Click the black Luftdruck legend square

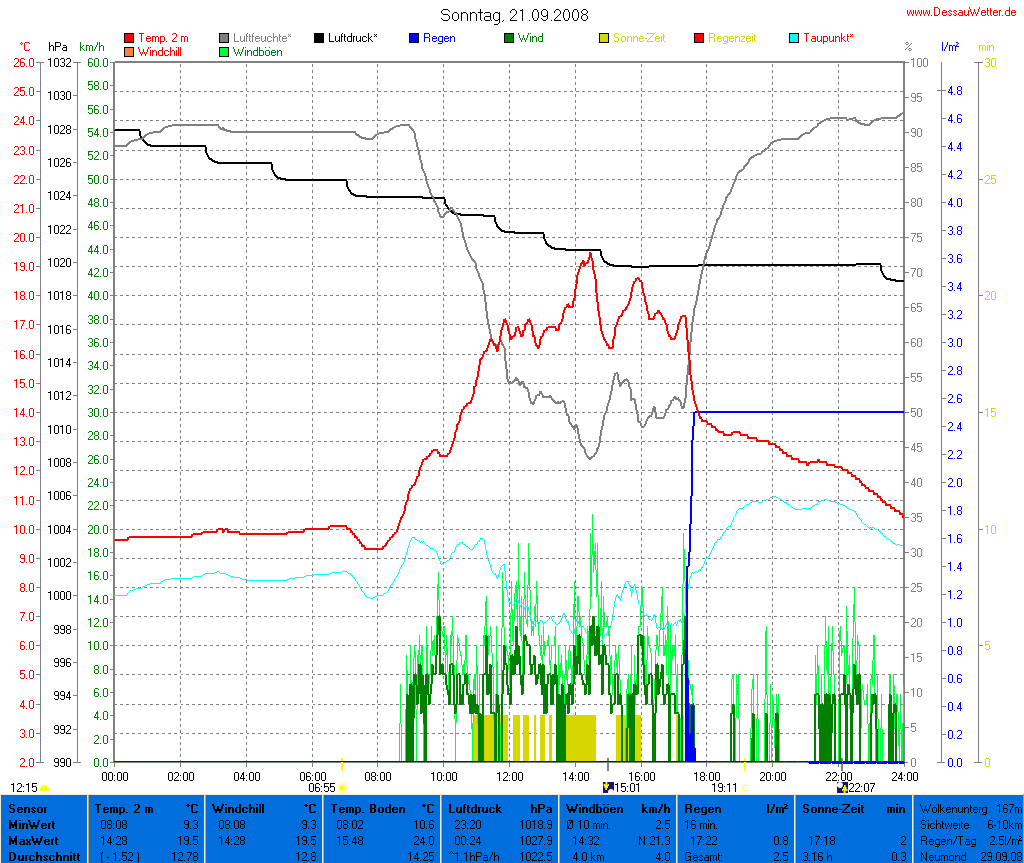319,38
